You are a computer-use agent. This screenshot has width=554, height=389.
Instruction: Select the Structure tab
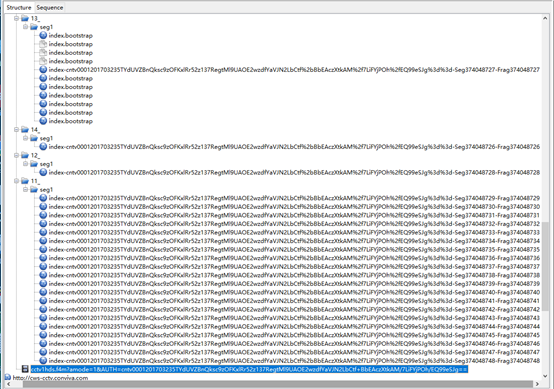click(x=19, y=7)
